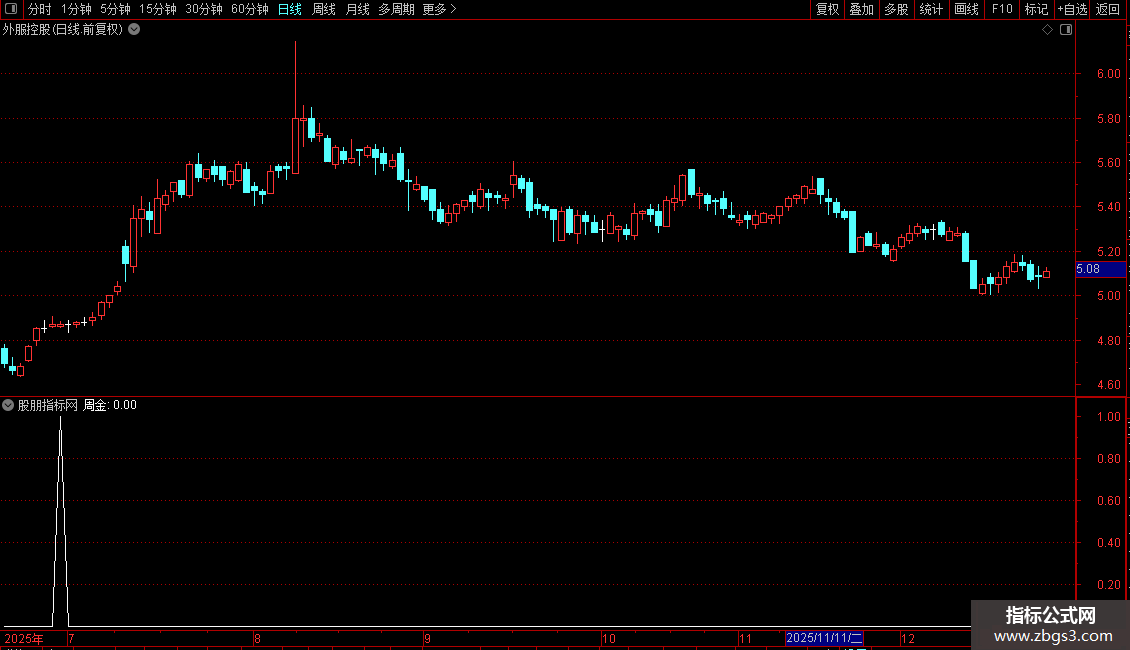Image resolution: width=1130 pixels, height=650 pixels.
Task: Click the 6.00 price axis label
Action: point(1108,74)
